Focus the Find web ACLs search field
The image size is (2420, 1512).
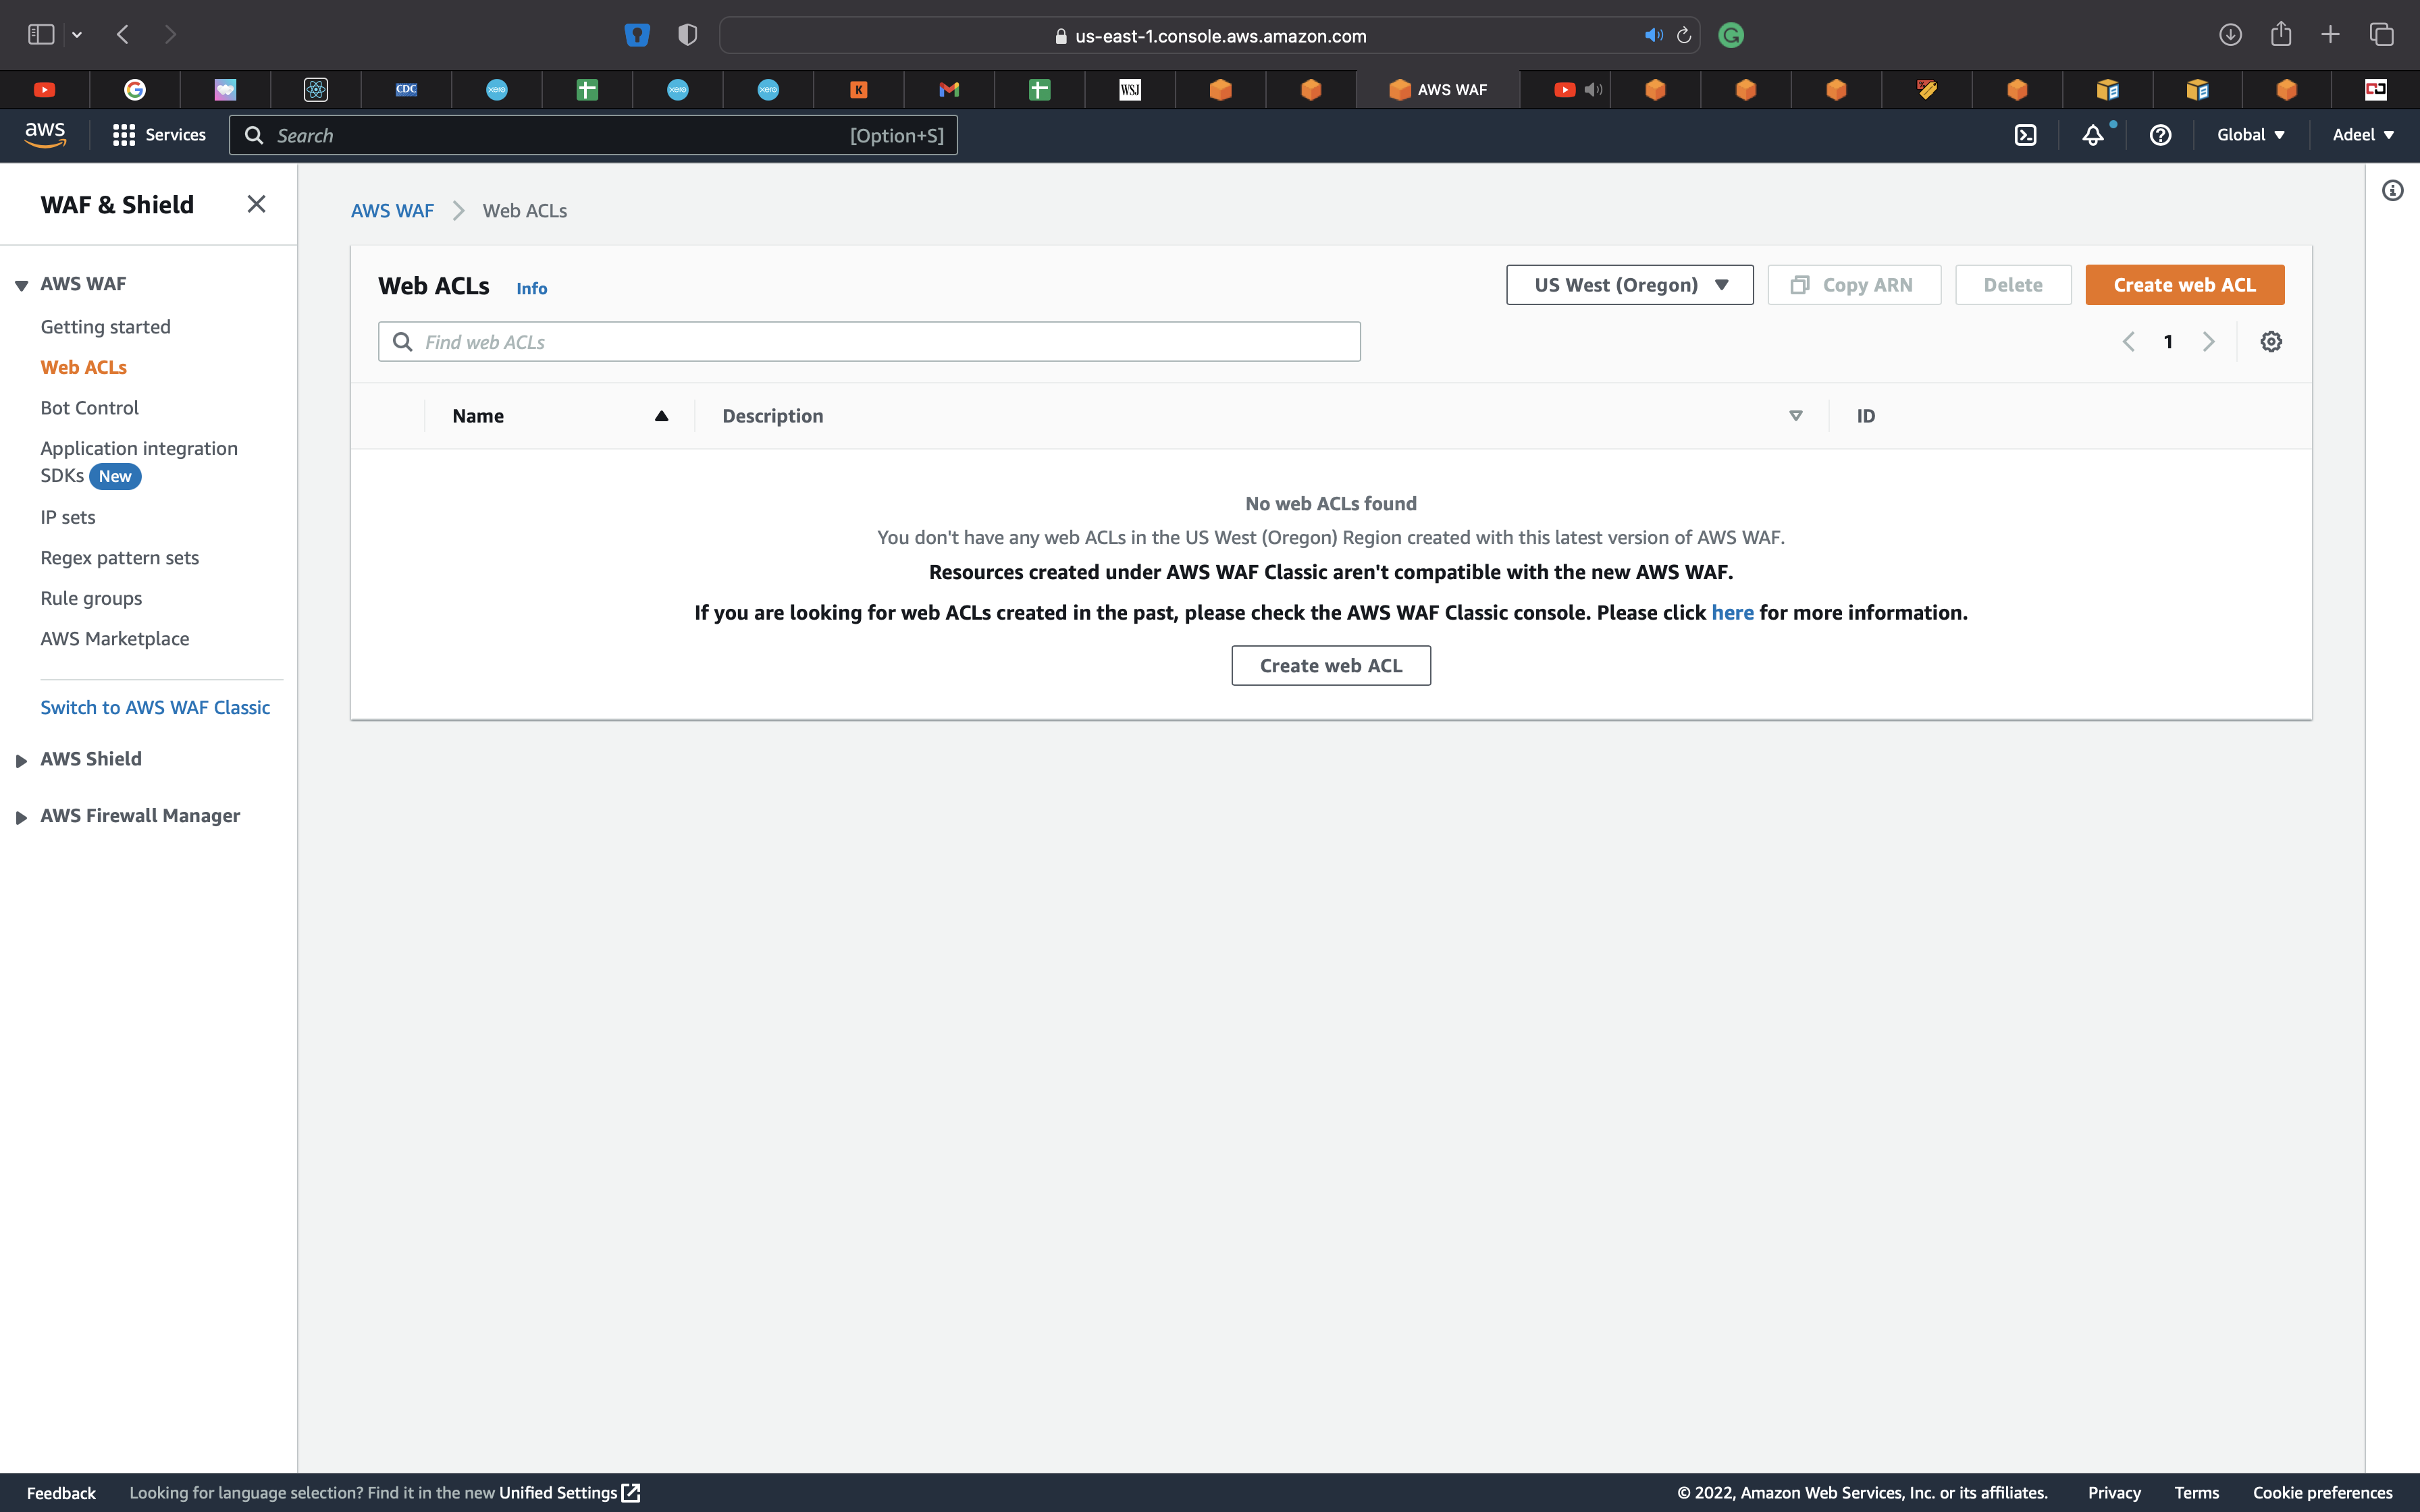(x=869, y=342)
